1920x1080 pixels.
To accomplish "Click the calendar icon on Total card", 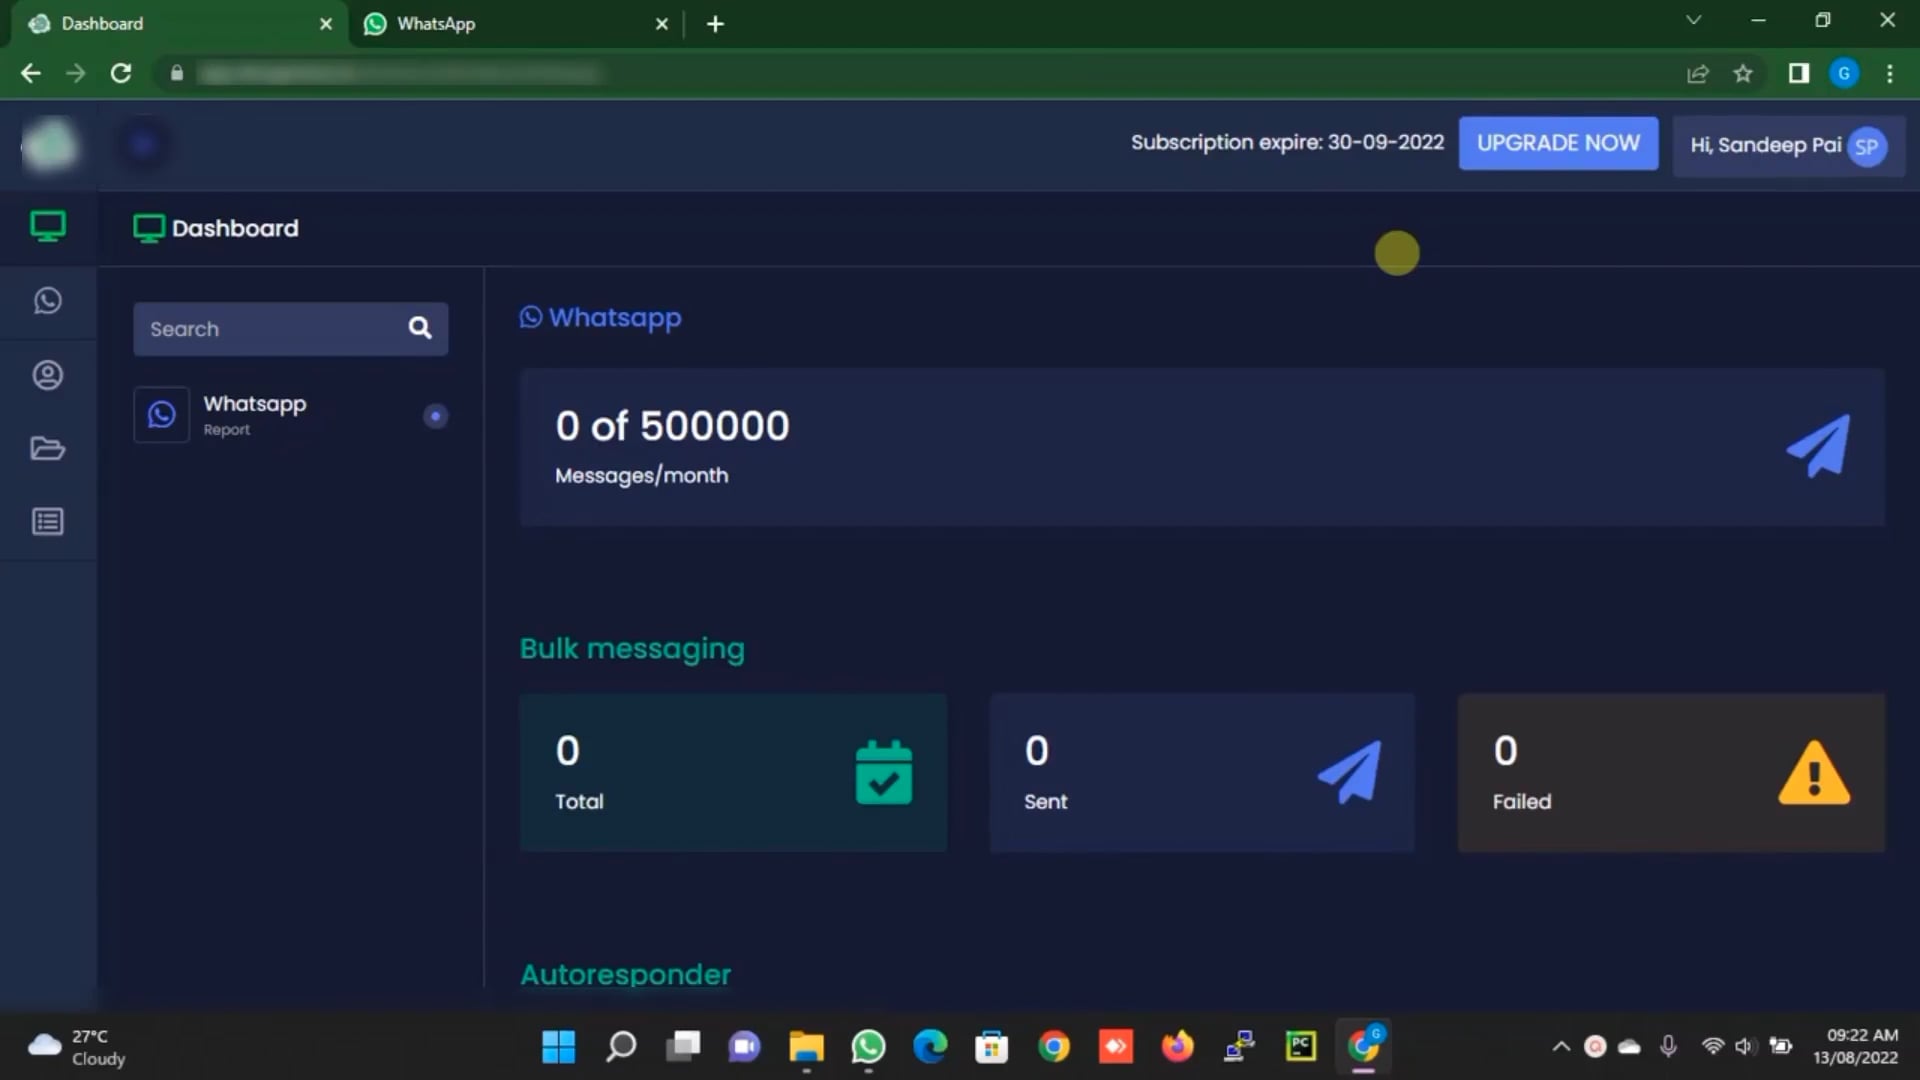I will (x=884, y=772).
